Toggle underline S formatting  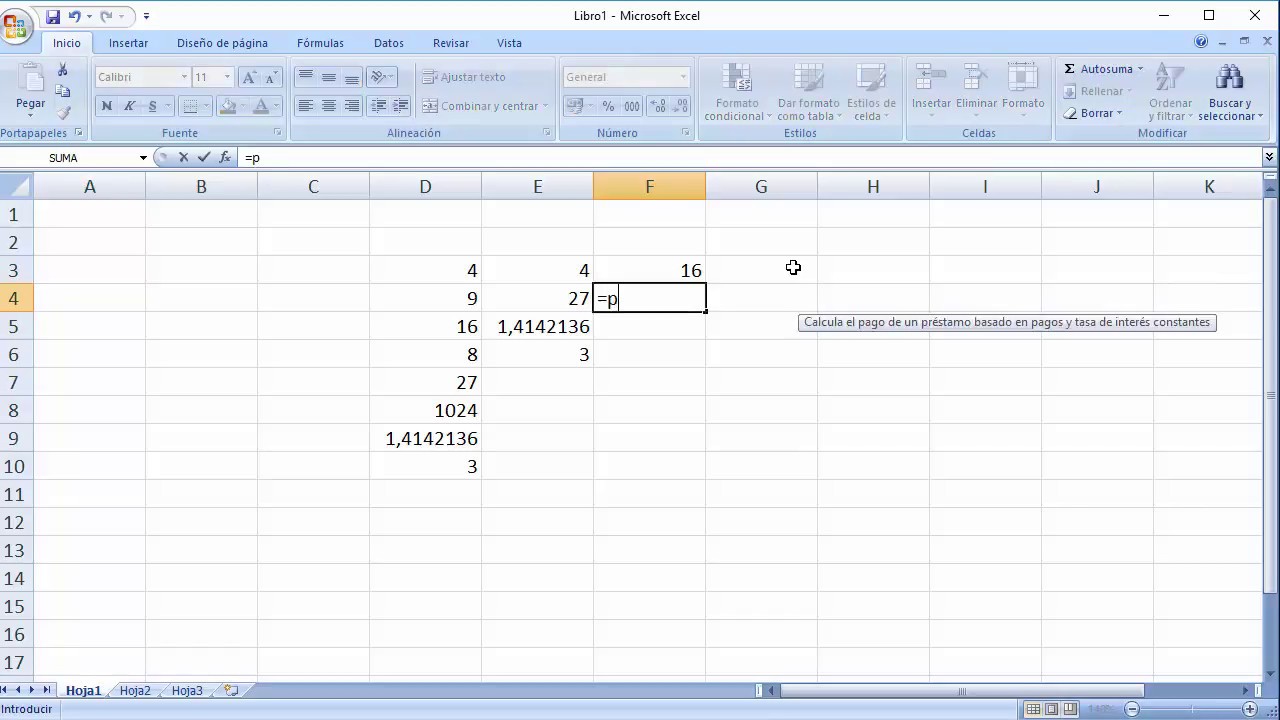152,106
